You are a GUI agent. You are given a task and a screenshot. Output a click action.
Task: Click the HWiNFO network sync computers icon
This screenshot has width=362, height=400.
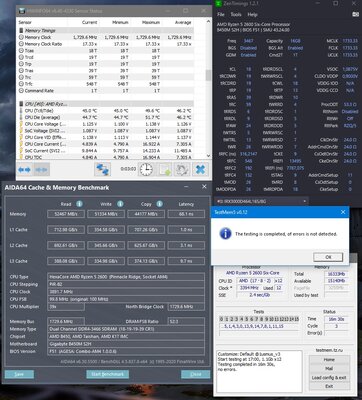pos(103,170)
